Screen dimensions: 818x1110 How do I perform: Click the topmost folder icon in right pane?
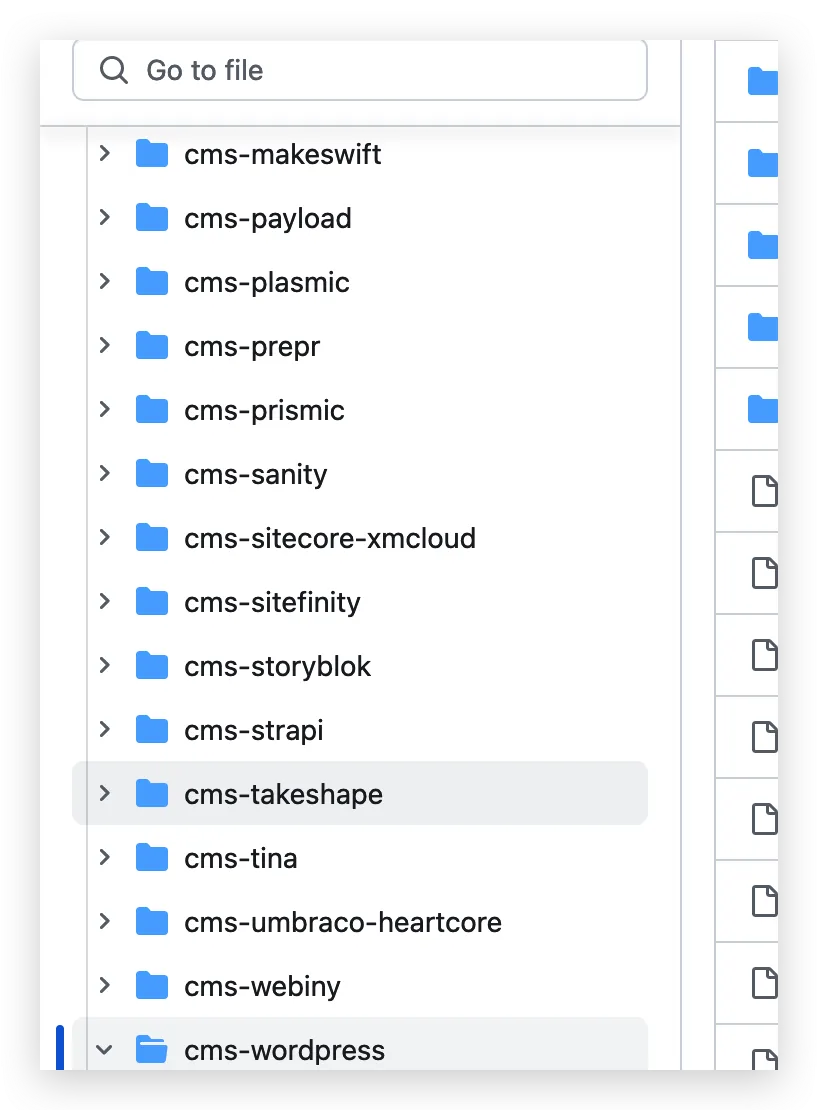click(x=762, y=80)
